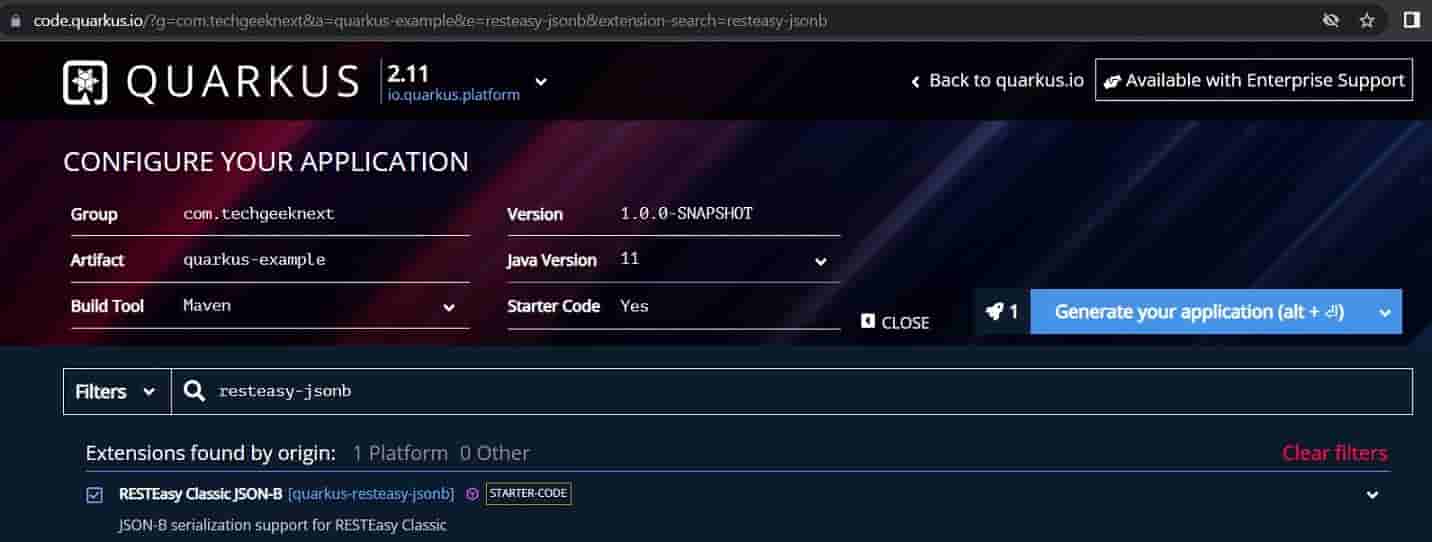Click the CLOSE icon square
This screenshot has width=1432, height=542.
click(868, 322)
